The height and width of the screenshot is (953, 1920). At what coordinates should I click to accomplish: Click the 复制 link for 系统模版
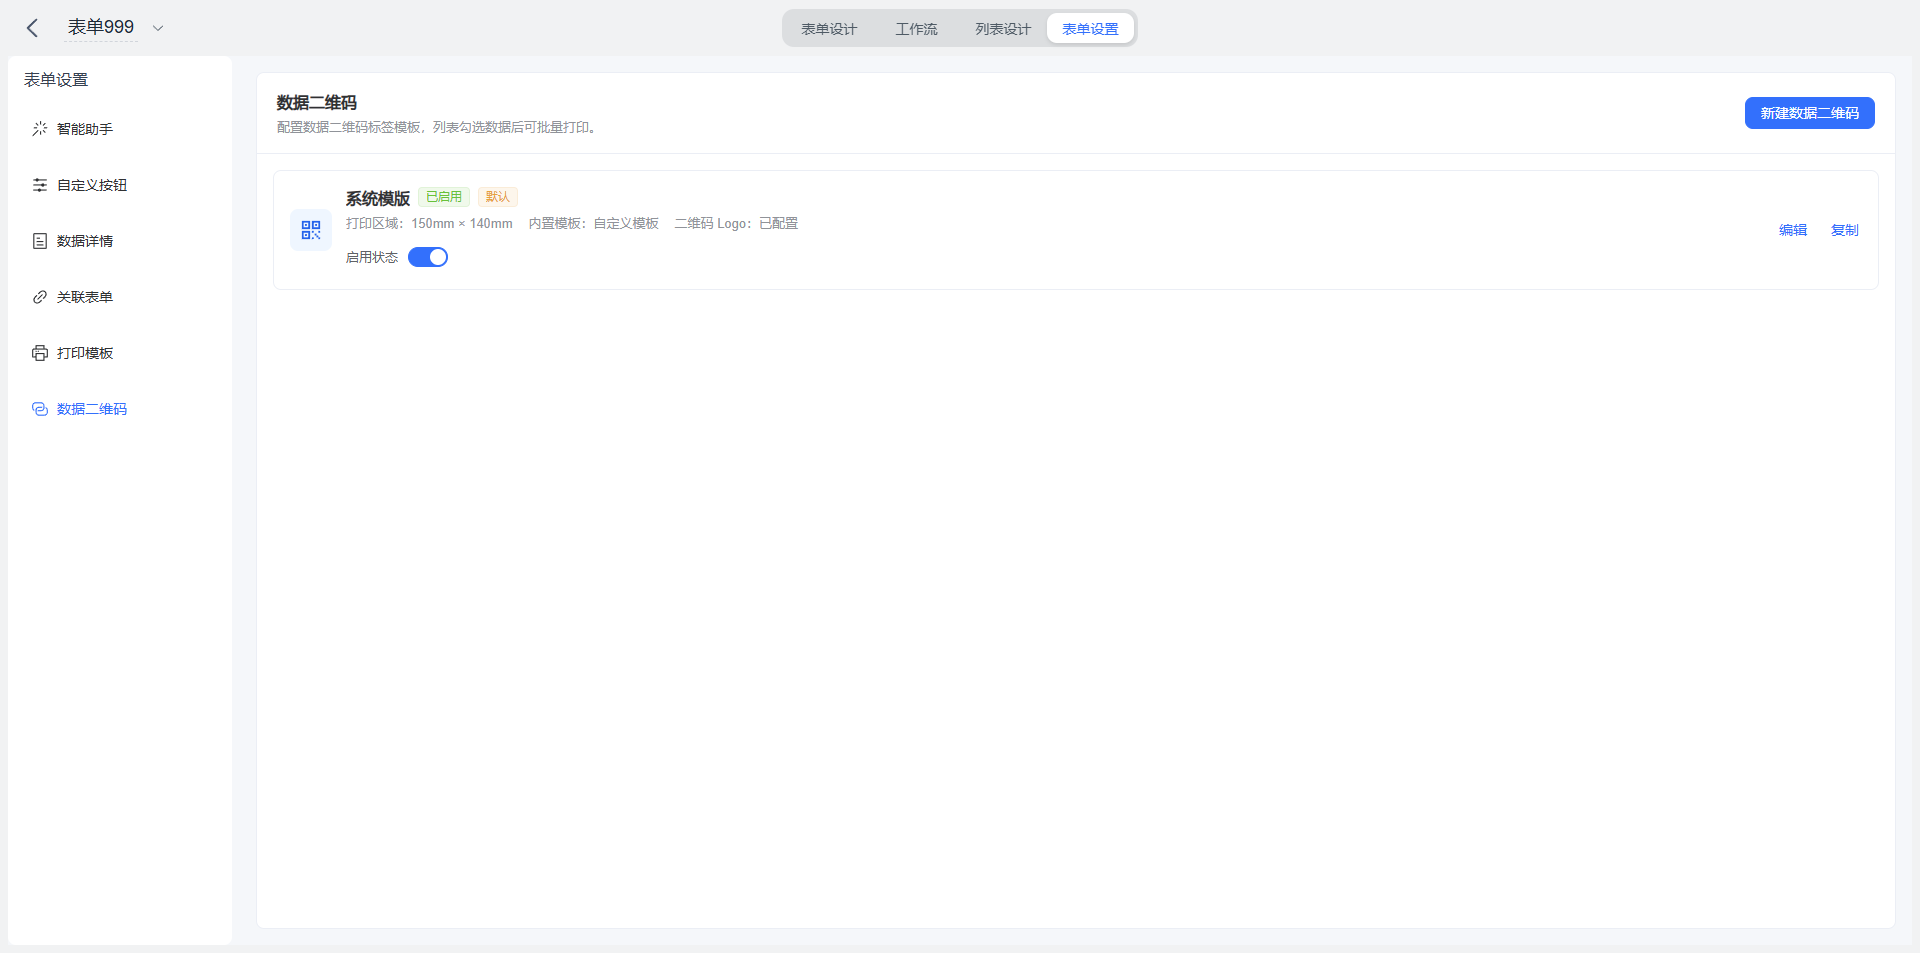[x=1844, y=230]
